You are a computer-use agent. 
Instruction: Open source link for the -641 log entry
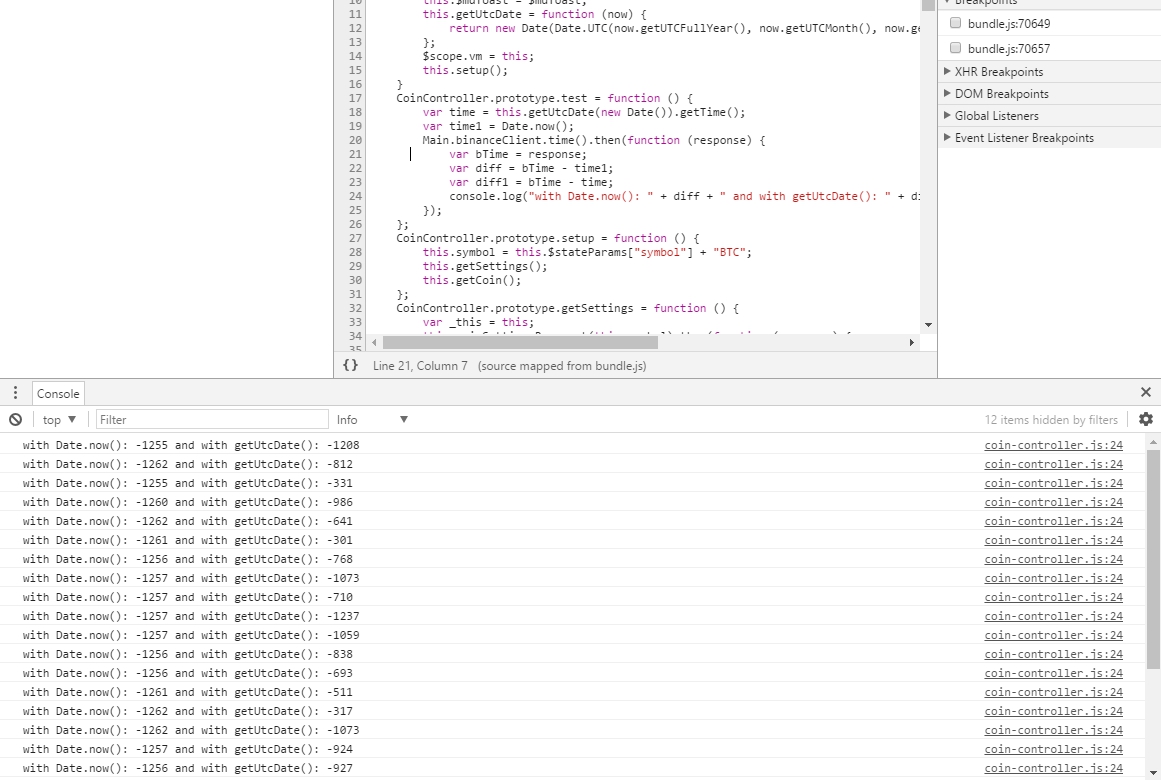(x=1053, y=521)
